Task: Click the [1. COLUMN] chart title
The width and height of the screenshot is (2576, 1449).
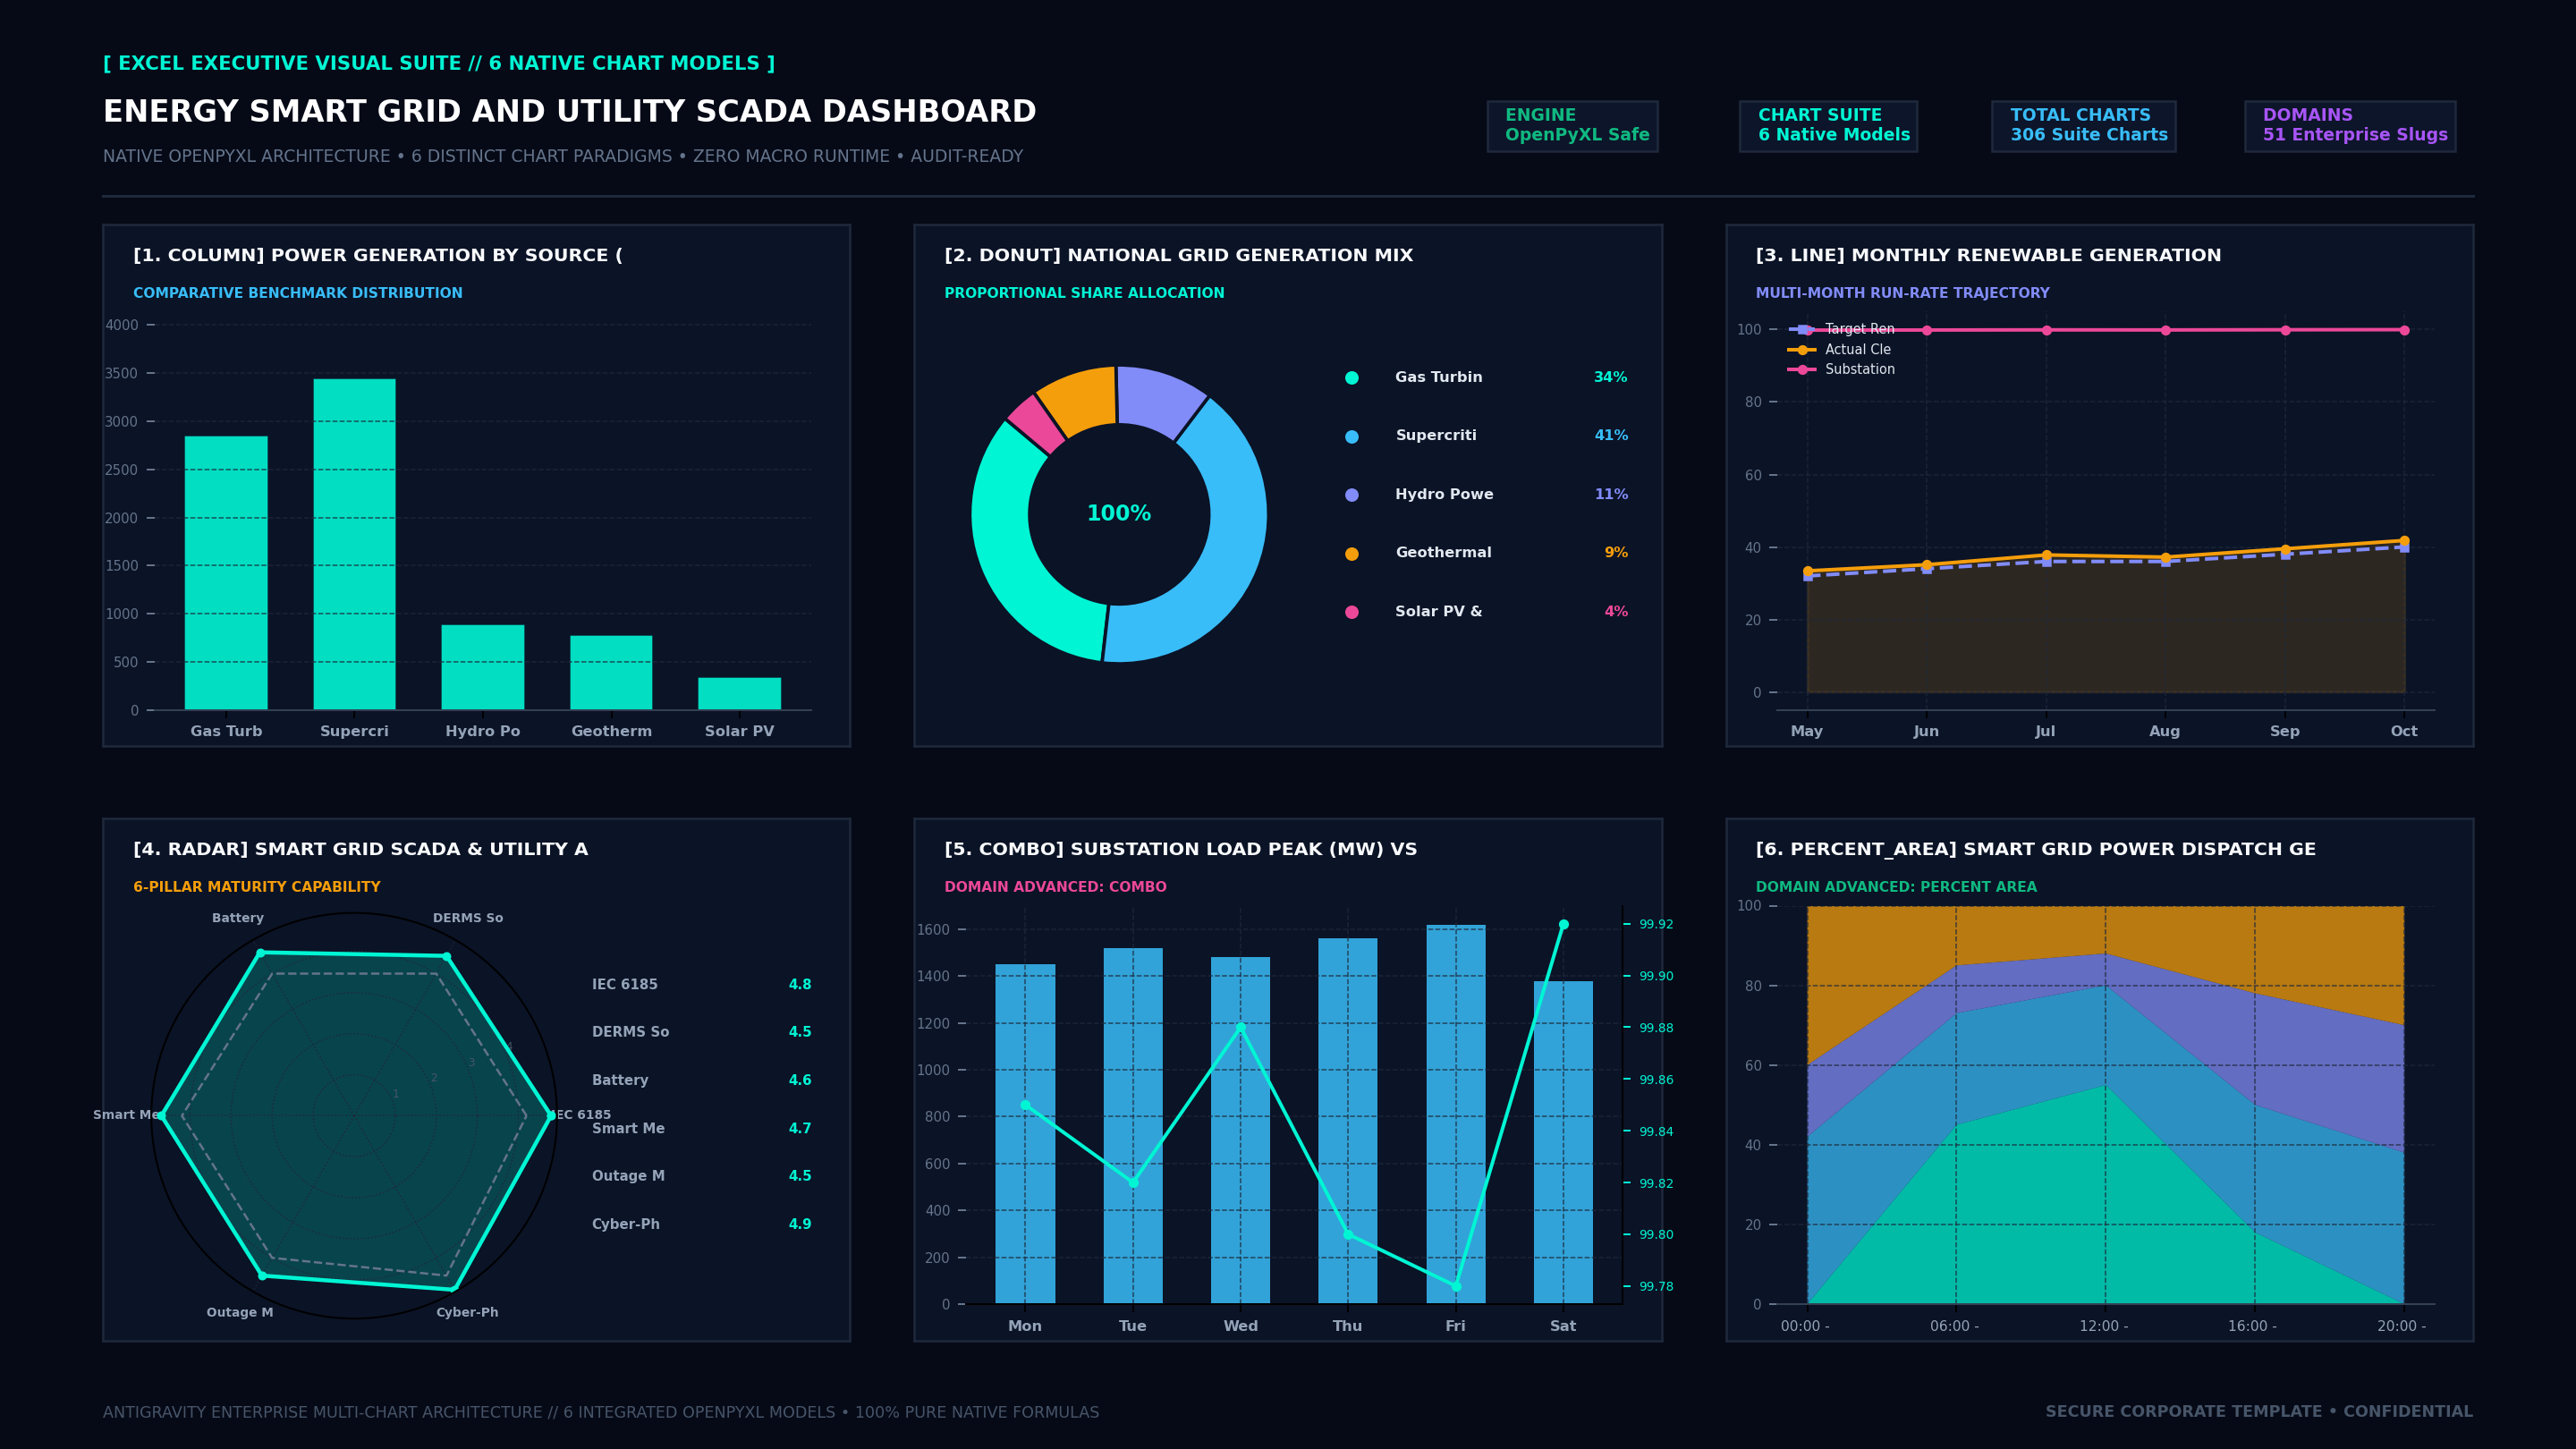Action: click(x=378, y=255)
